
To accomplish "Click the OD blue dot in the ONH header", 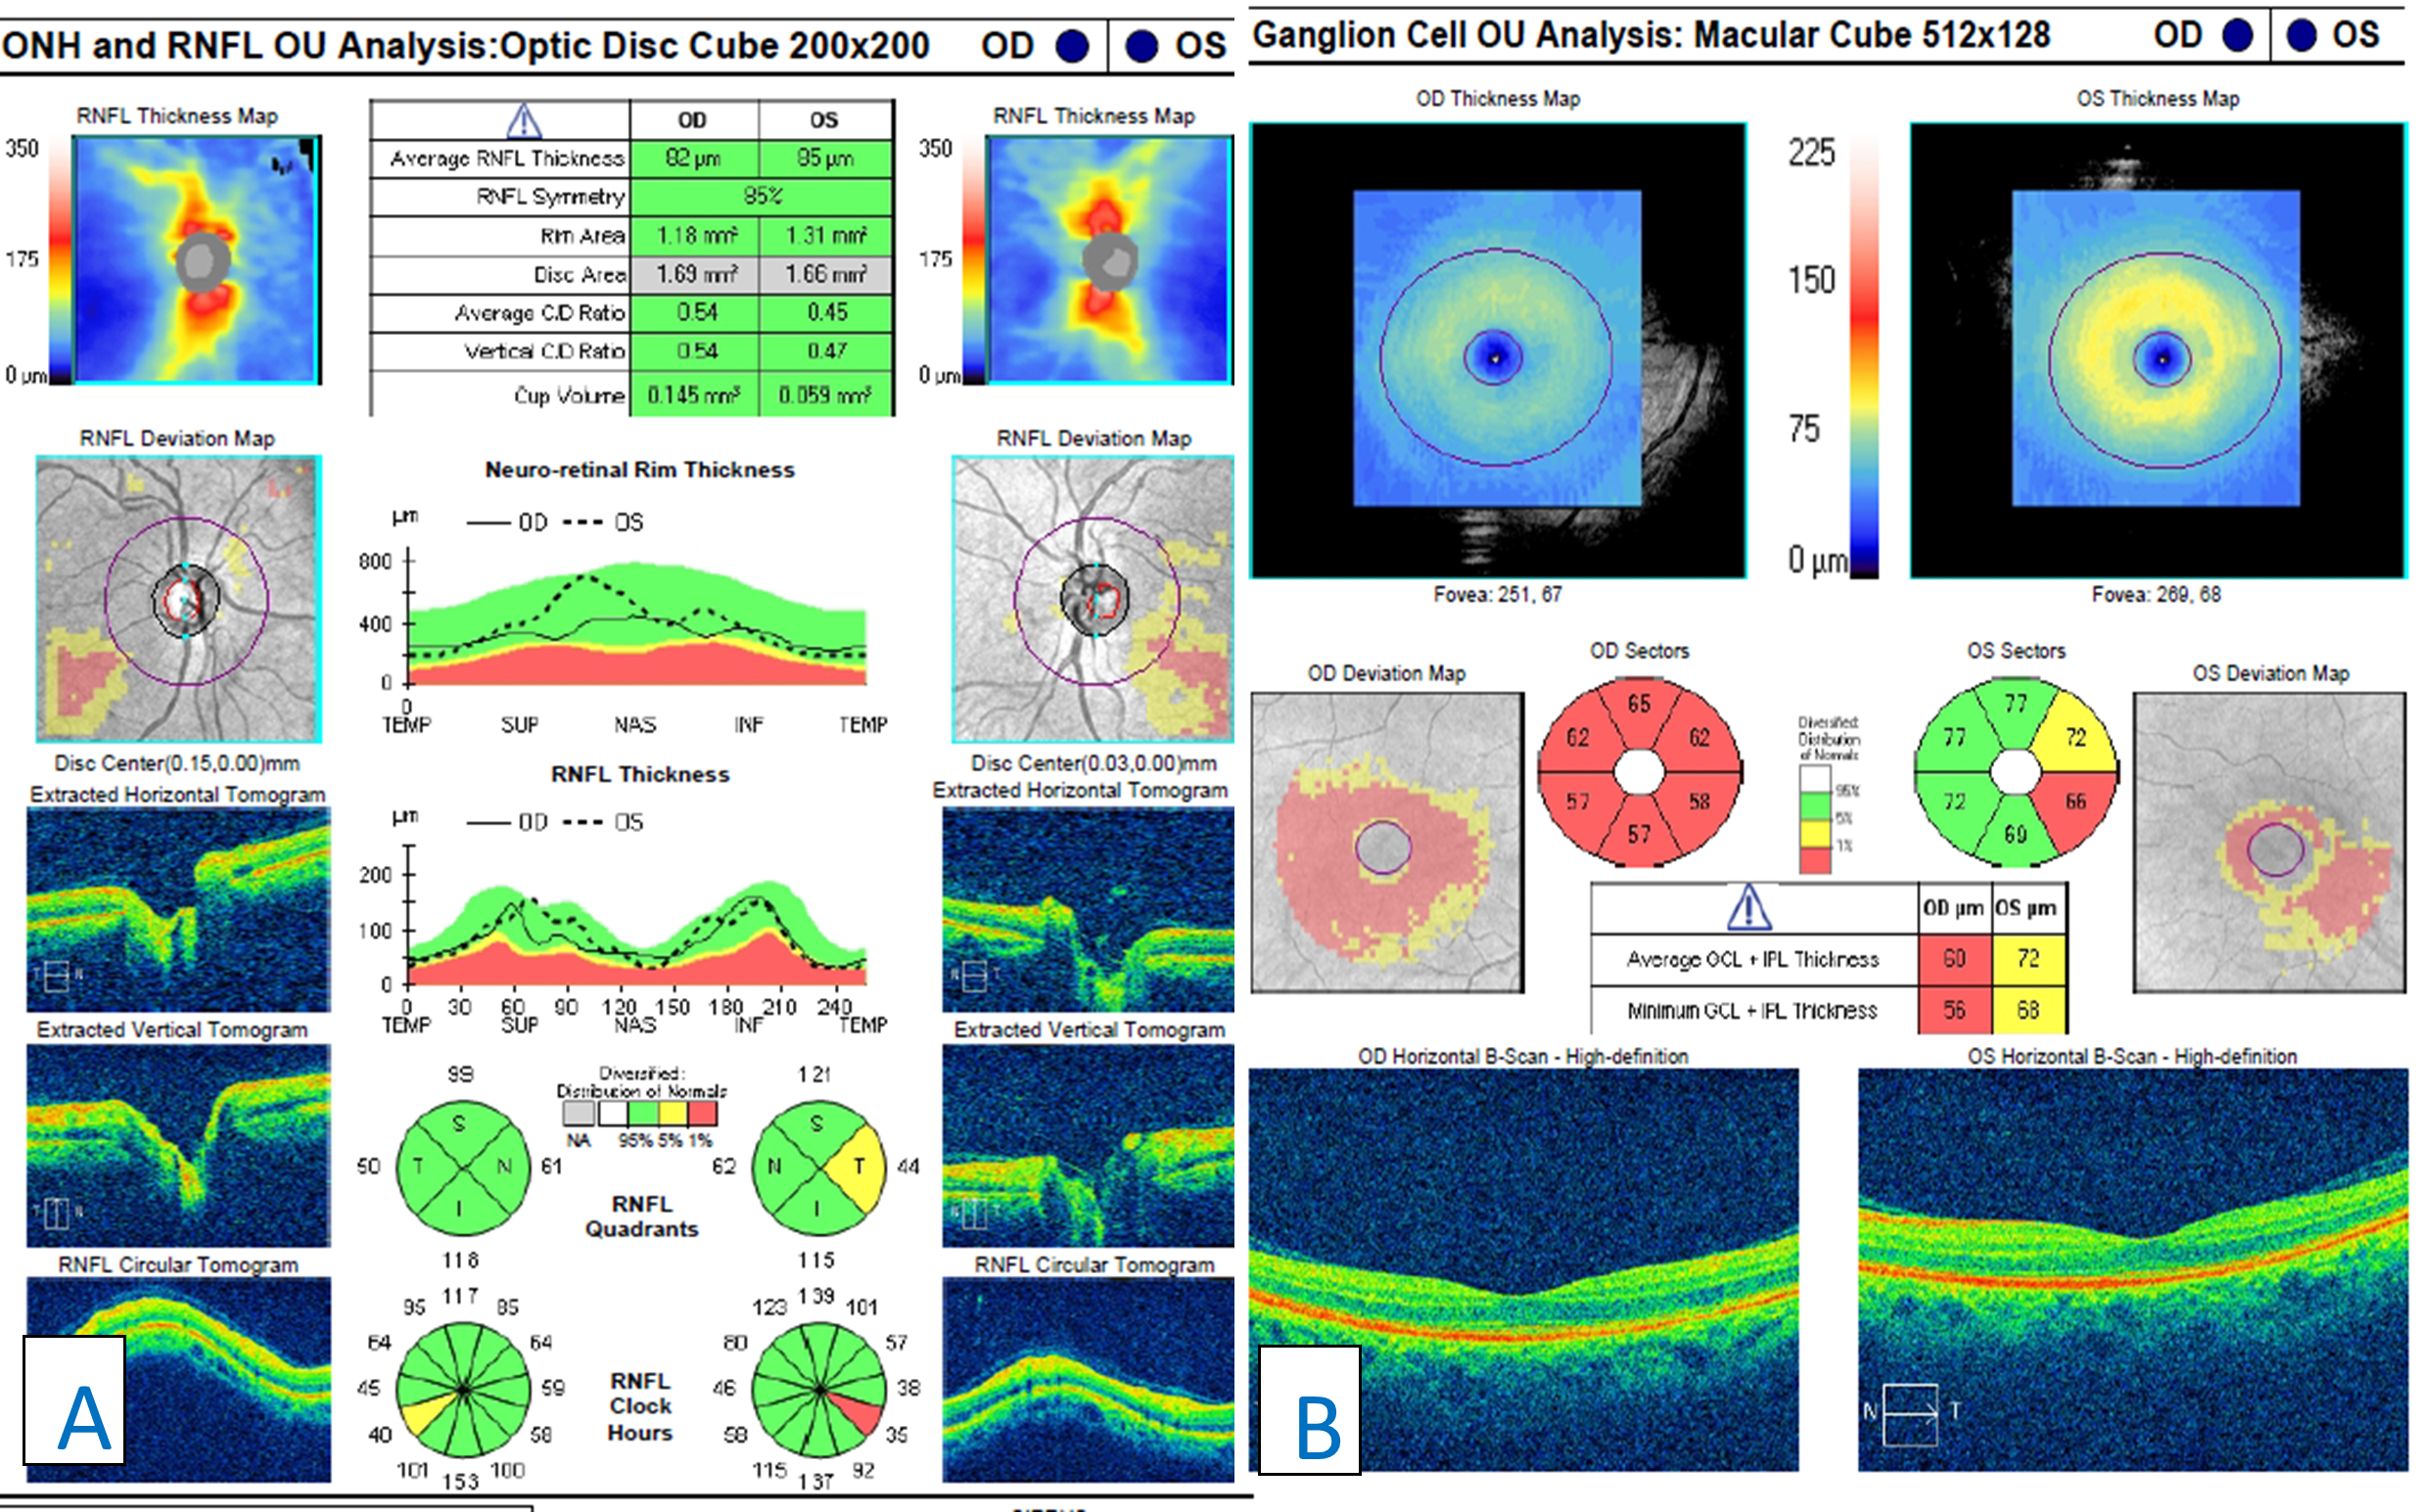I will pyautogui.click(x=1072, y=46).
